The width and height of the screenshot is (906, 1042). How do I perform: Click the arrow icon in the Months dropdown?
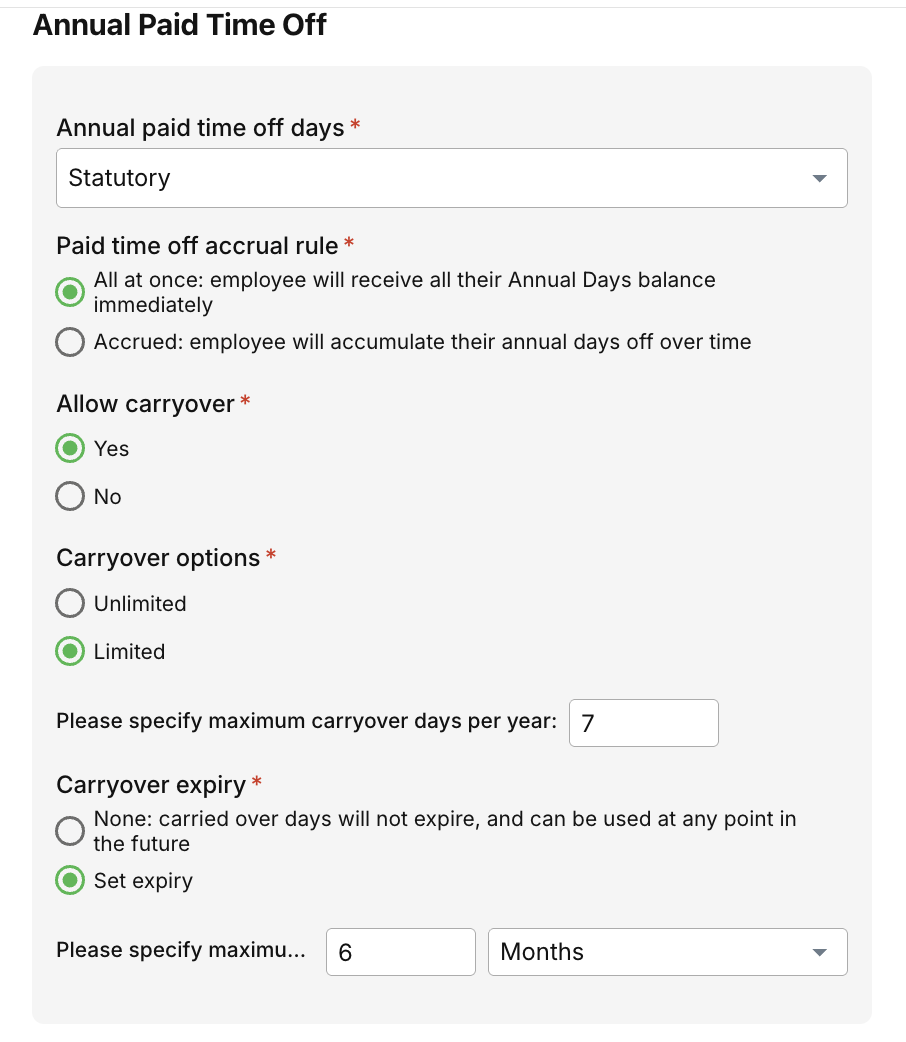(x=819, y=953)
